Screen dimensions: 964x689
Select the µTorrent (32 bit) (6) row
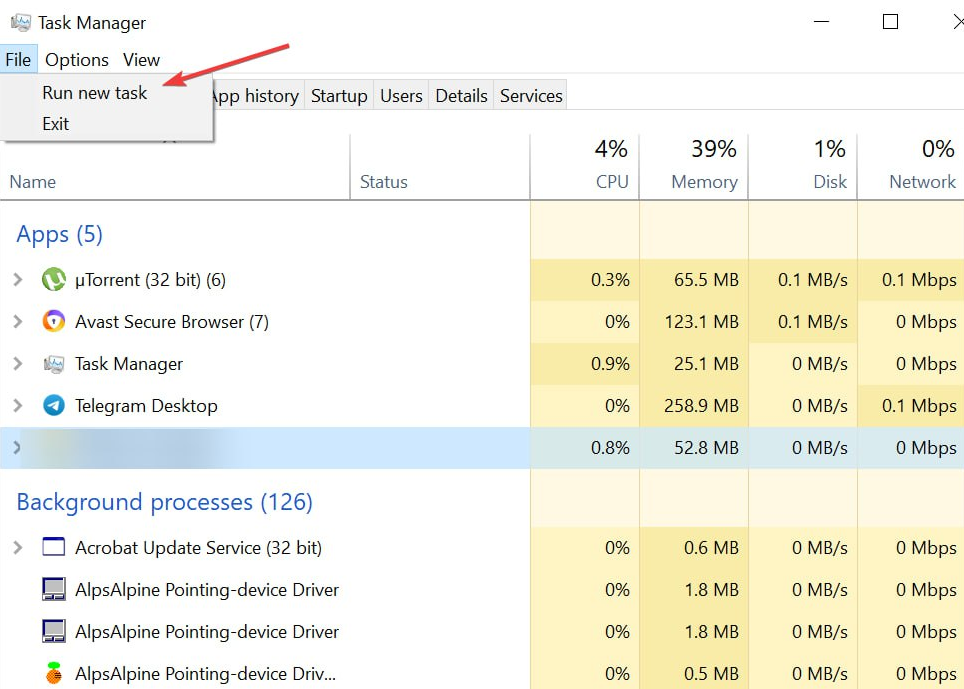[482, 280]
